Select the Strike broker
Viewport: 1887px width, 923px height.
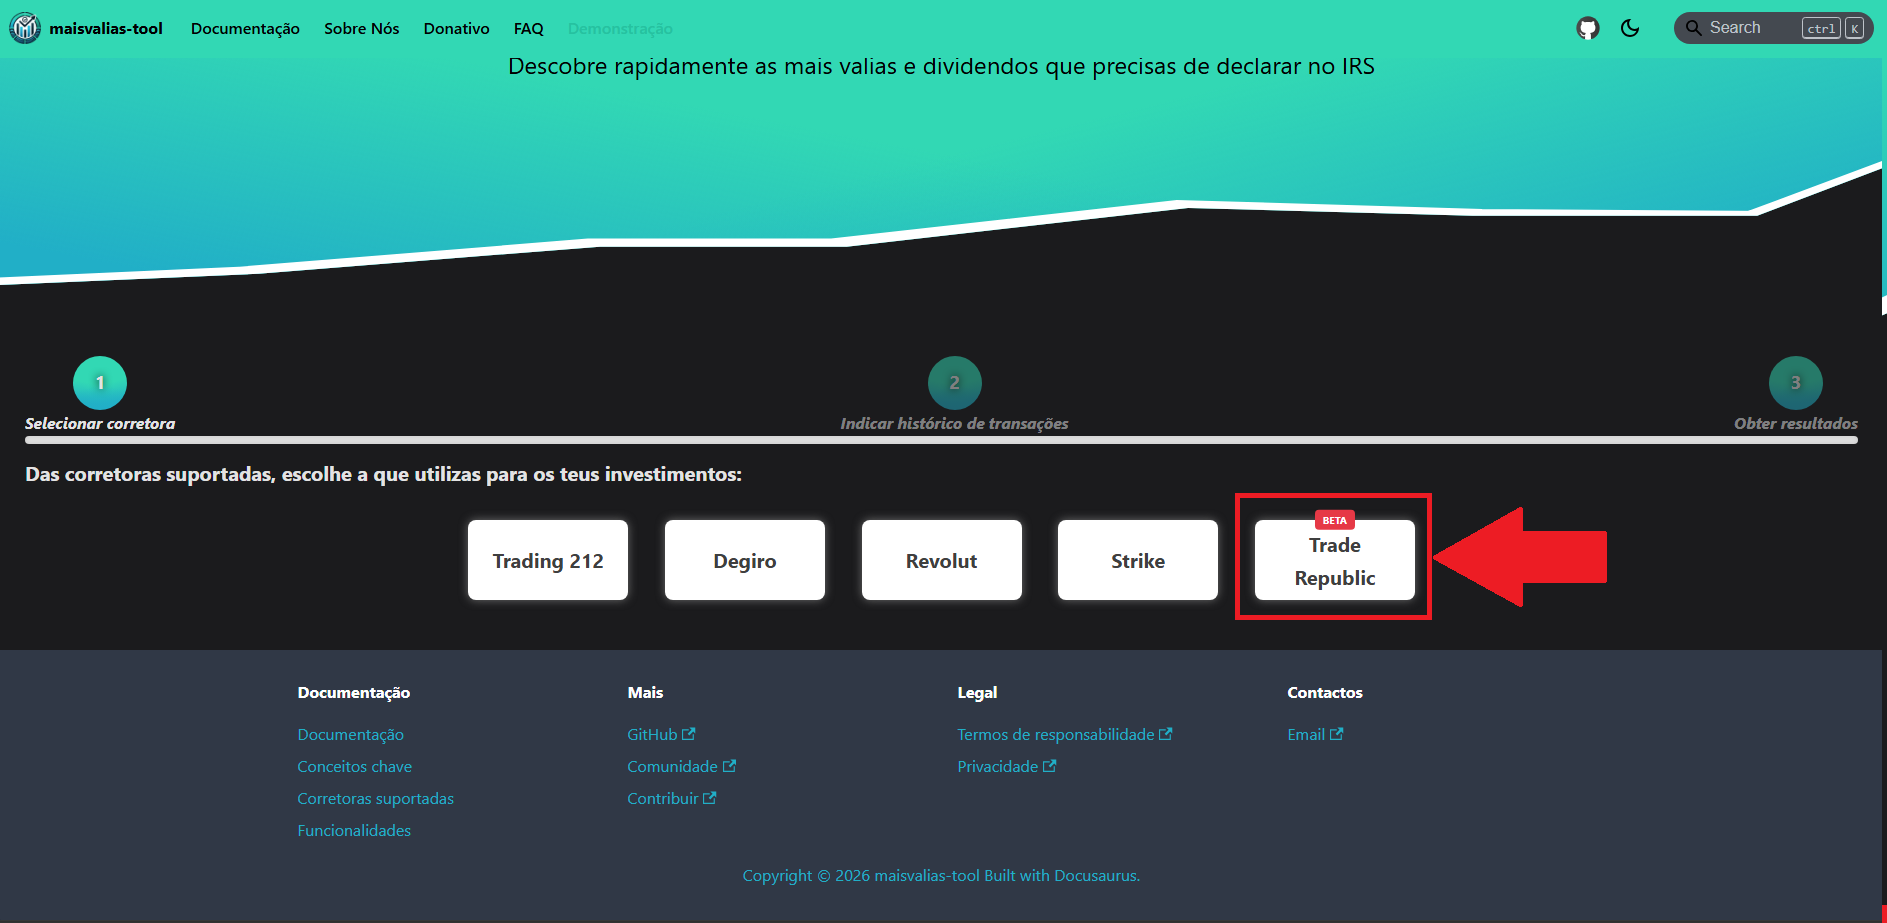click(1137, 561)
